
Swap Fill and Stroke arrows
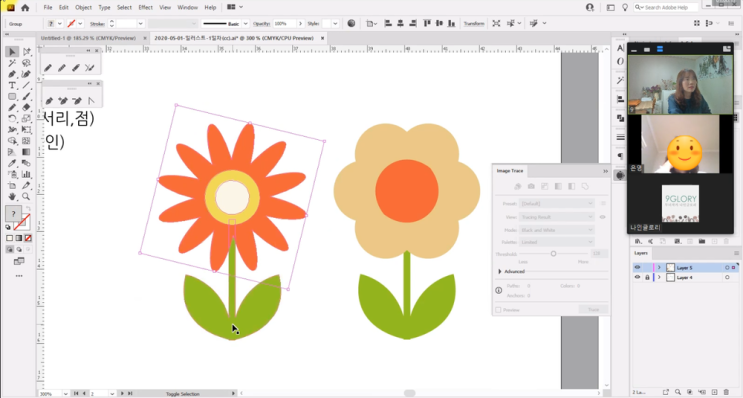coord(28,209)
